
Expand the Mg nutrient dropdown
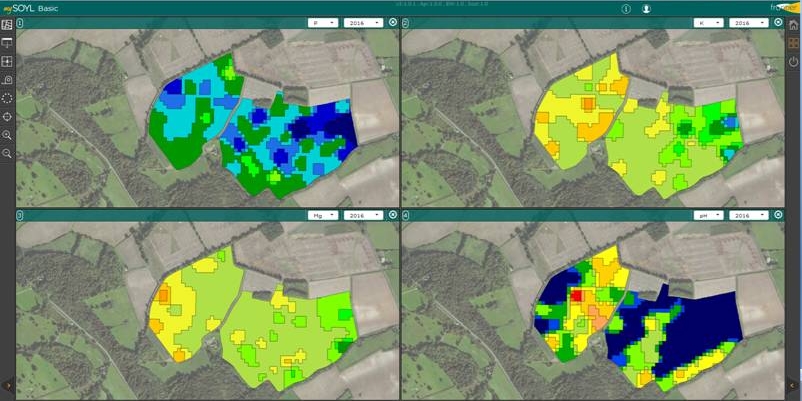coord(322,215)
